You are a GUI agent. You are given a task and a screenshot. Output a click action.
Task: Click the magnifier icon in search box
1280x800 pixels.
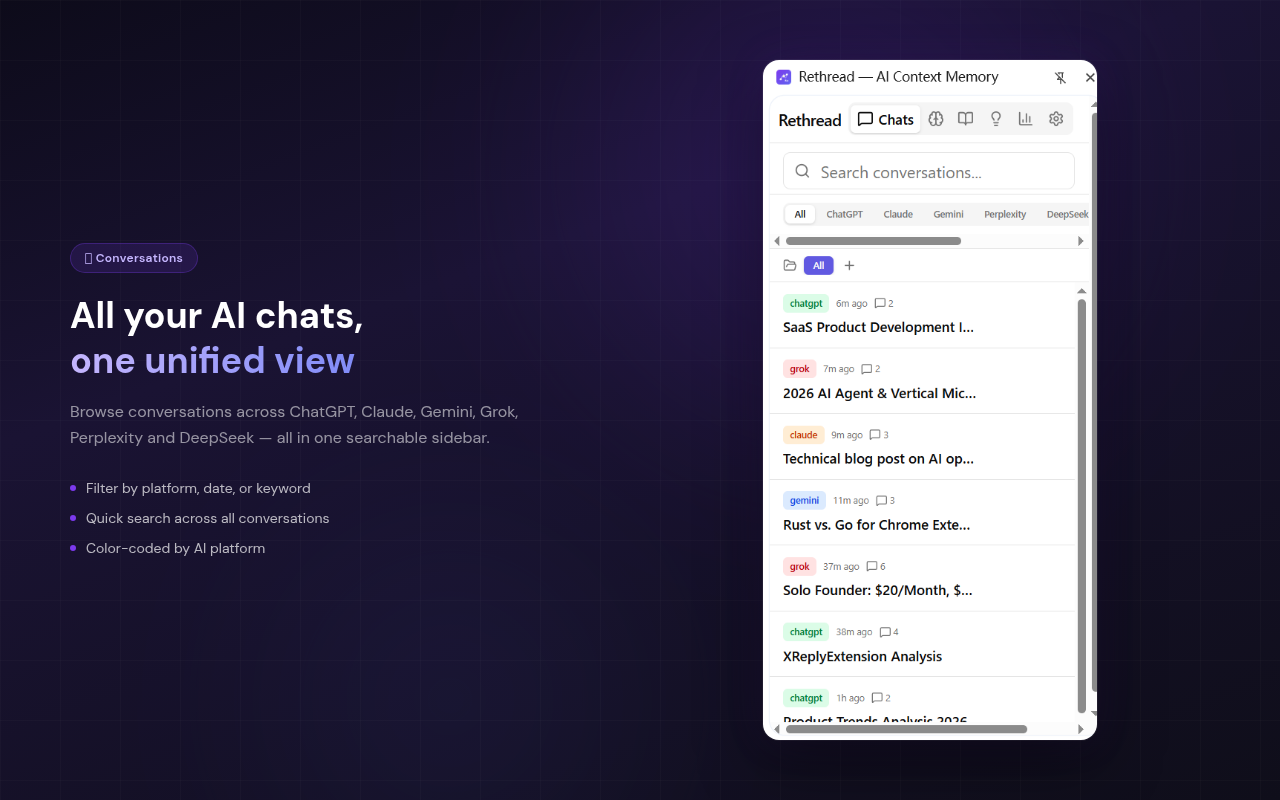[802, 171]
